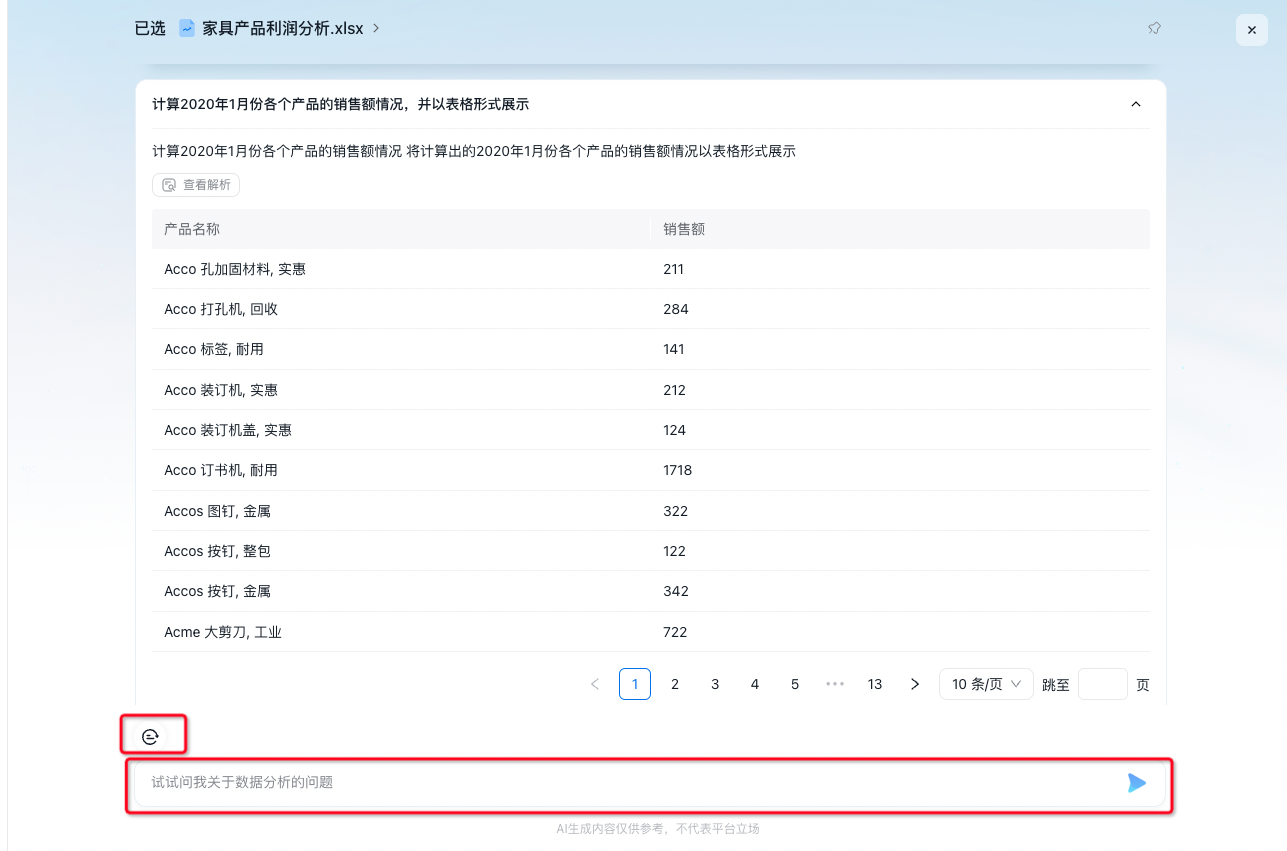The image size is (1287, 851).
Task: Select the row Accos 图钉, 金属
Action: (651, 511)
